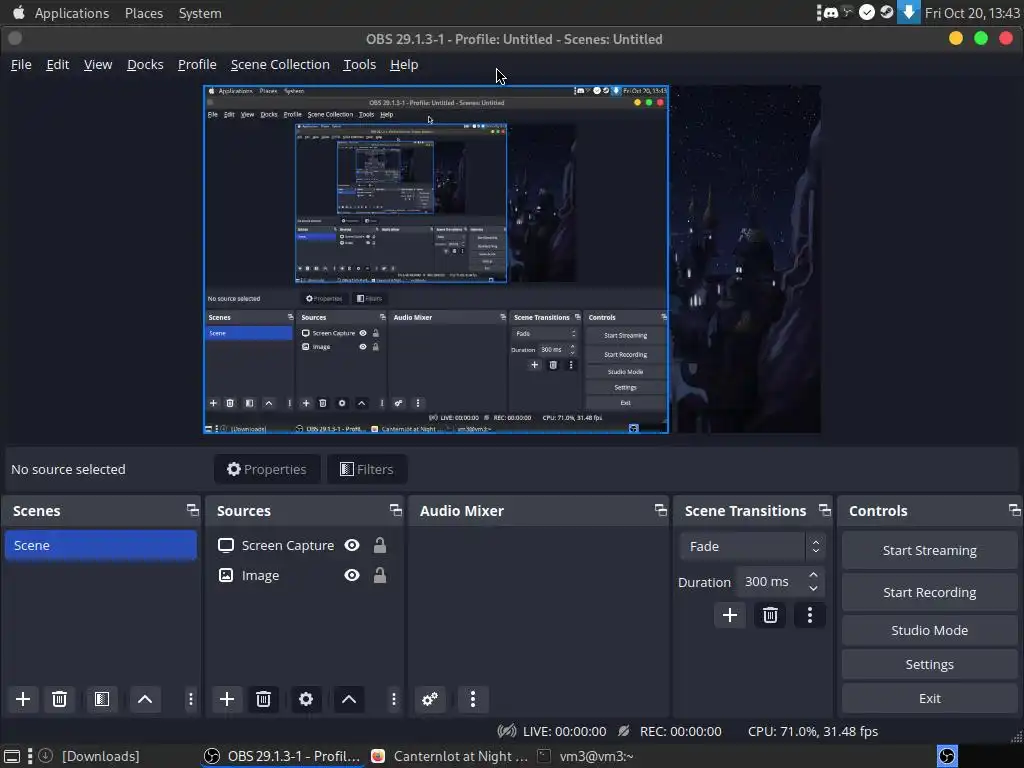Open Places menu in top panel
The image size is (1024, 768).
point(144,13)
